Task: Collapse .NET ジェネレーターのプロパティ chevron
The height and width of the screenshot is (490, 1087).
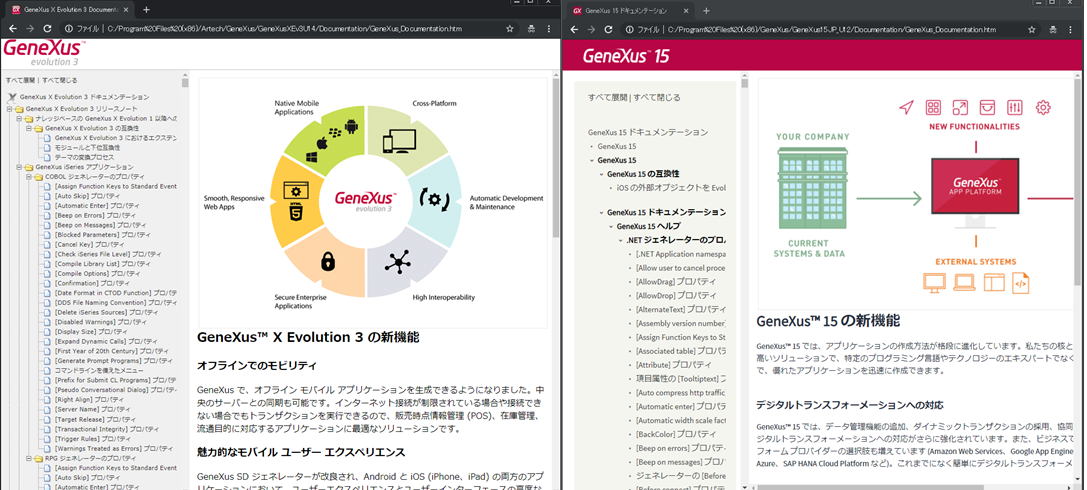Action: (x=621, y=240)
